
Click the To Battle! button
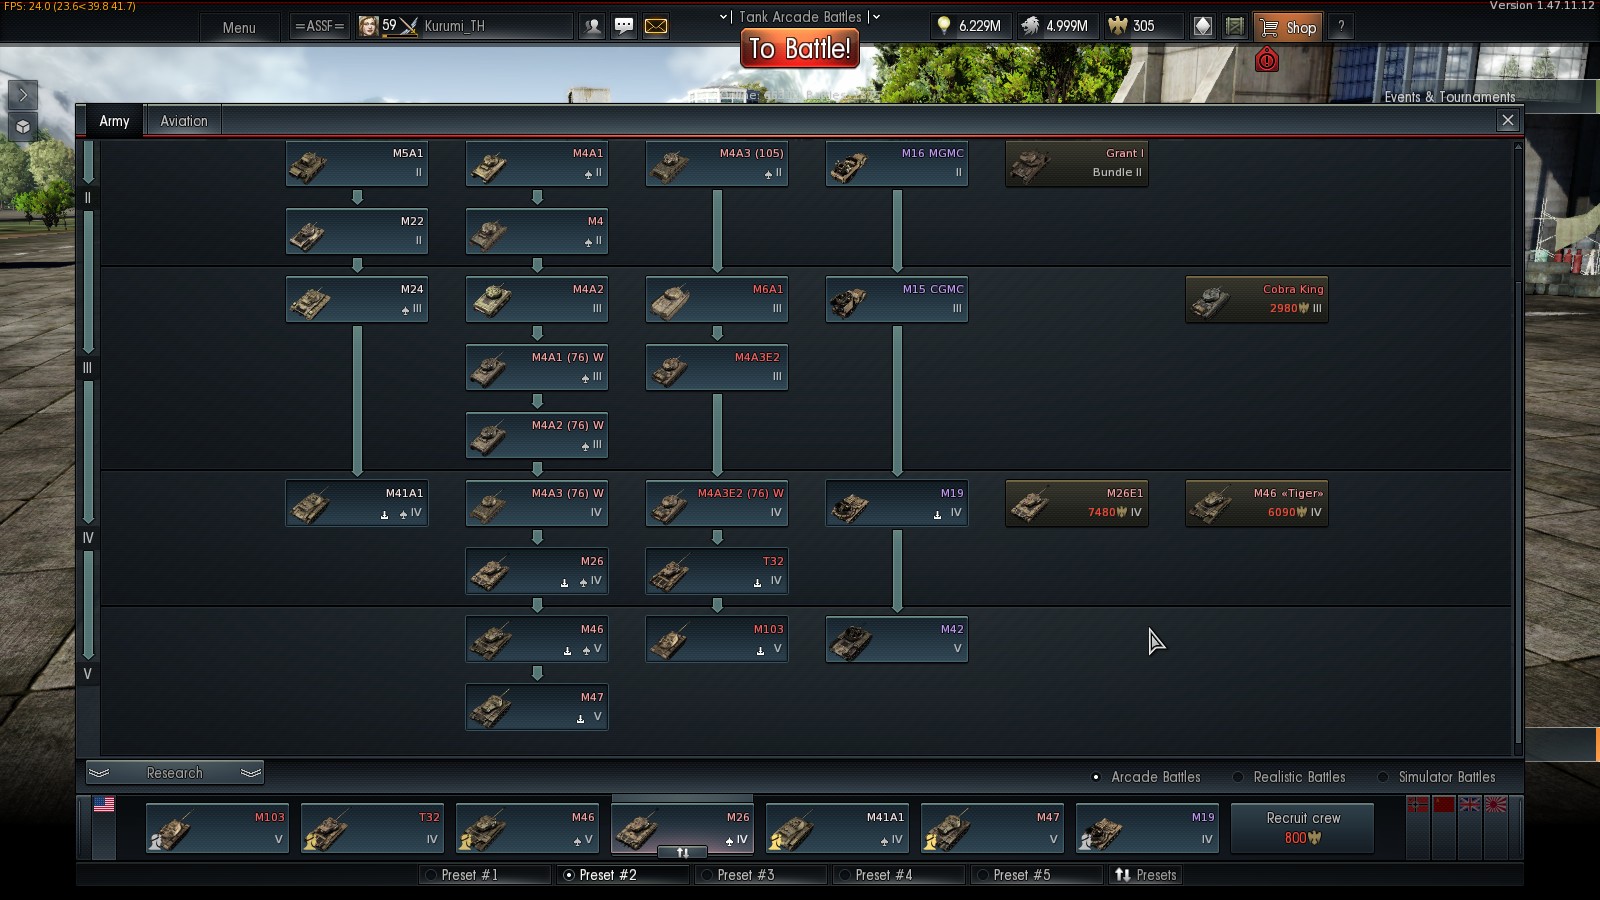(x=800, y=48)
